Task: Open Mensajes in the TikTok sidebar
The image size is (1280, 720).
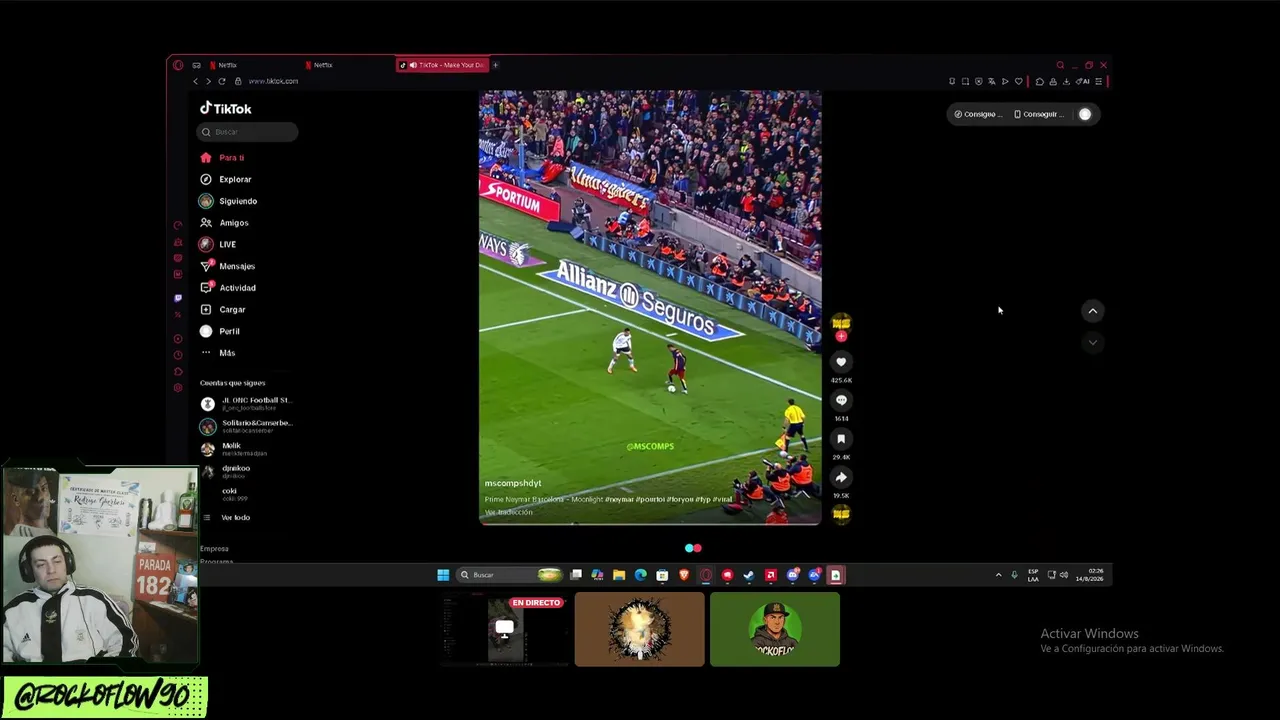Action: tap(228, 266)
